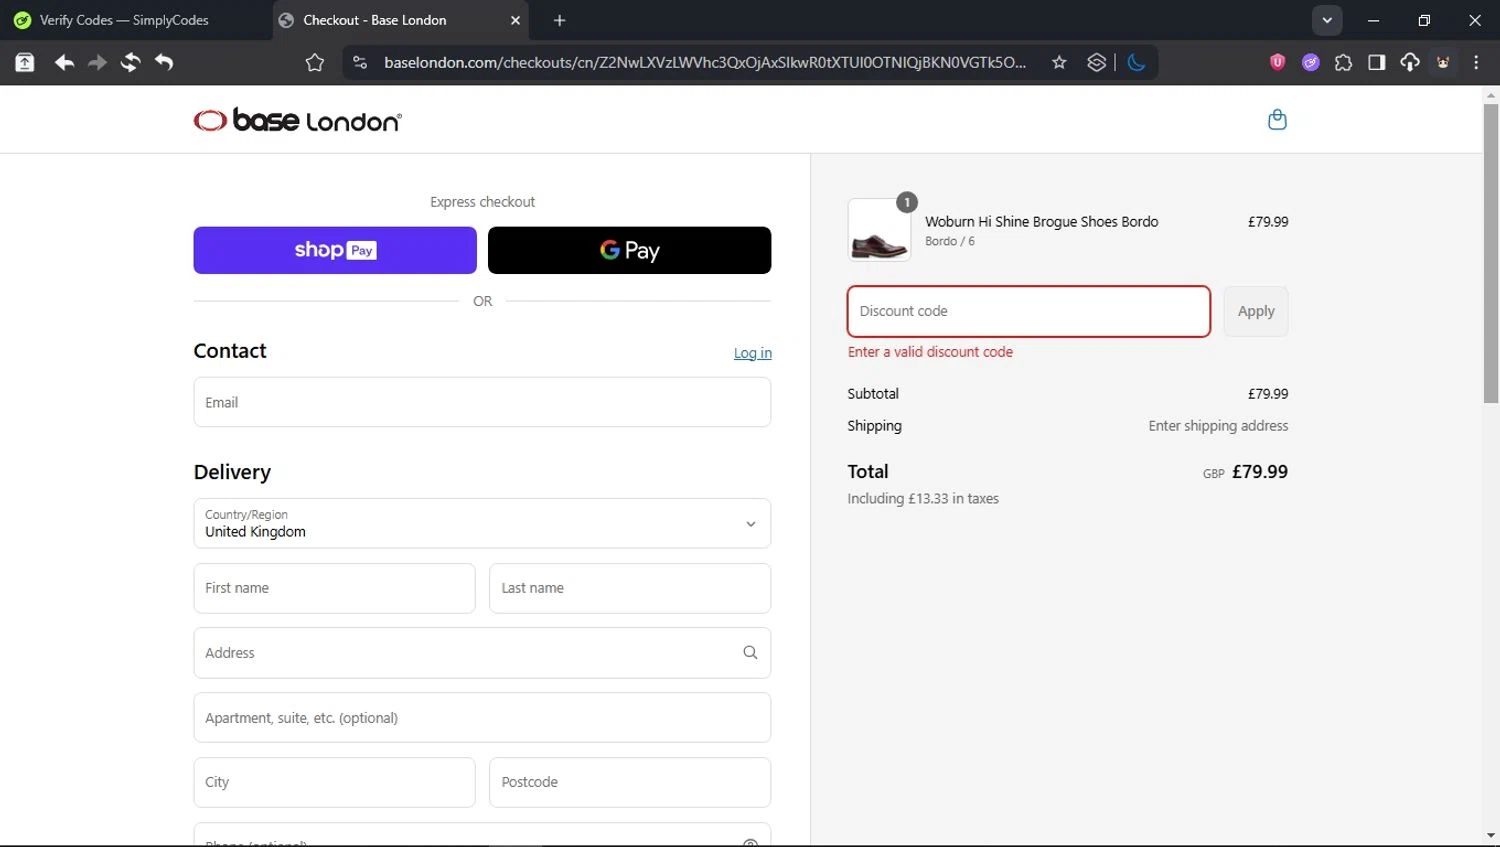
Task: Click the browser forward arrow
Action: point(97,62)
